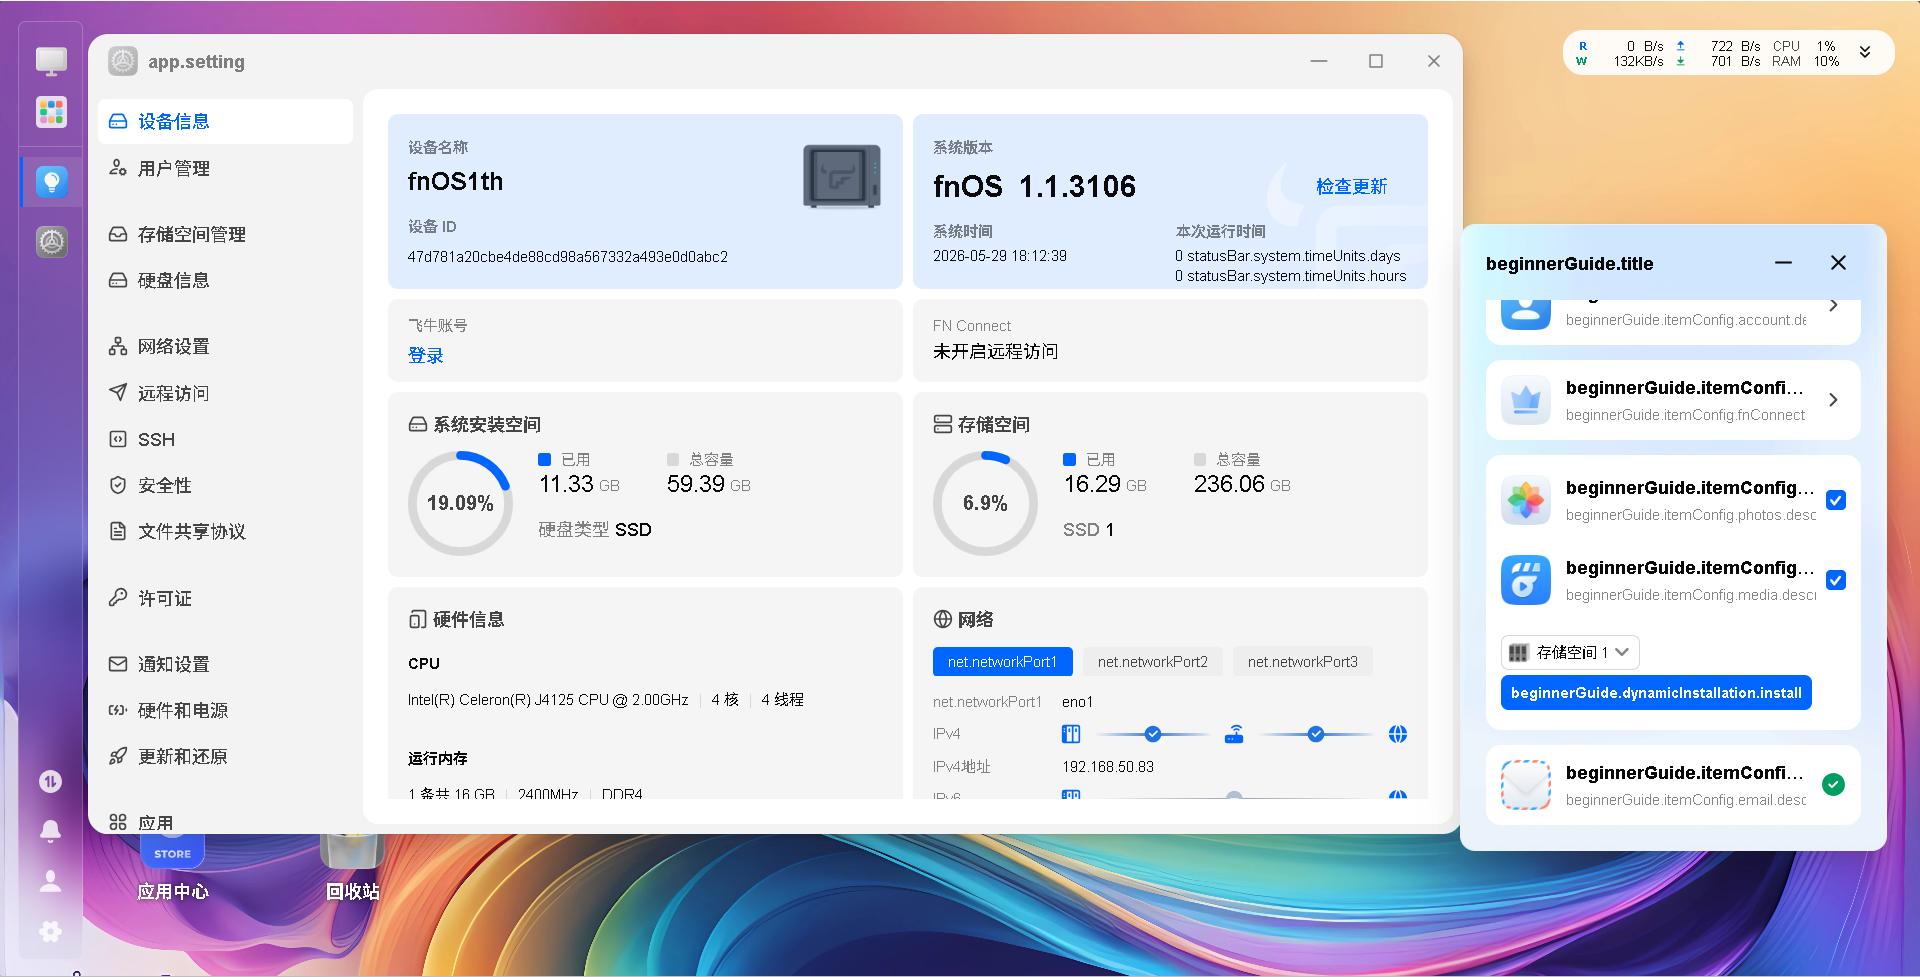Click the app.setting logo icon in the title bar
This screenshot has height=977, width=1920.
[123, 61]
